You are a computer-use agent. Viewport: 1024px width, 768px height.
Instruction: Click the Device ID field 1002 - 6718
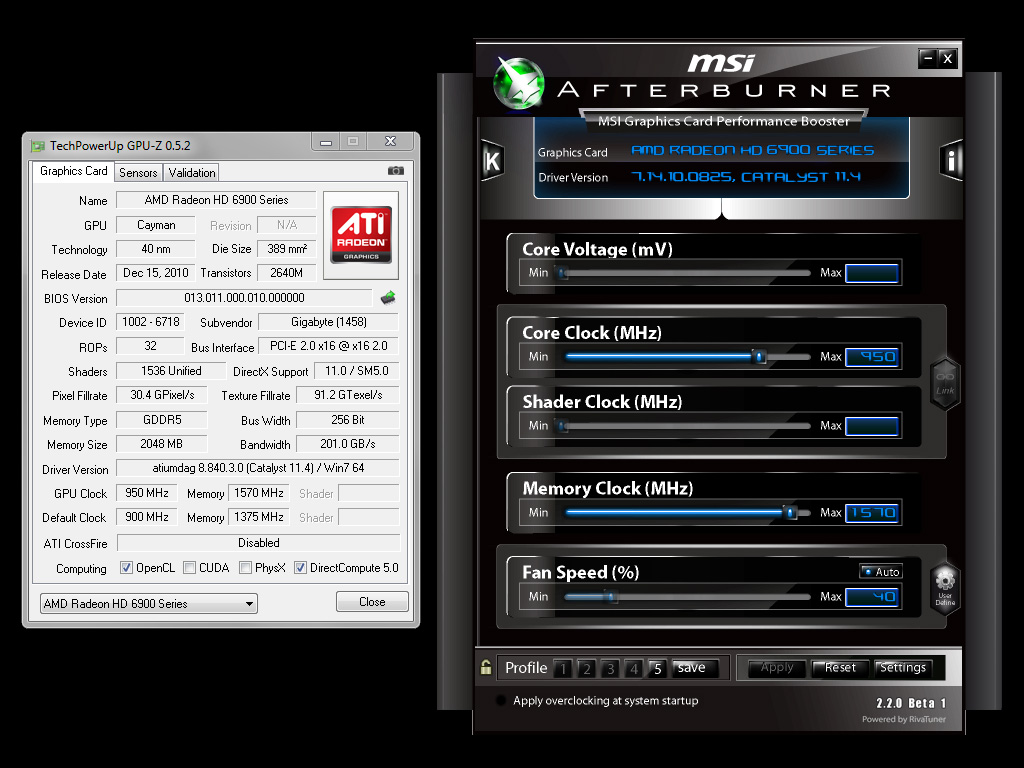point(151,322)
